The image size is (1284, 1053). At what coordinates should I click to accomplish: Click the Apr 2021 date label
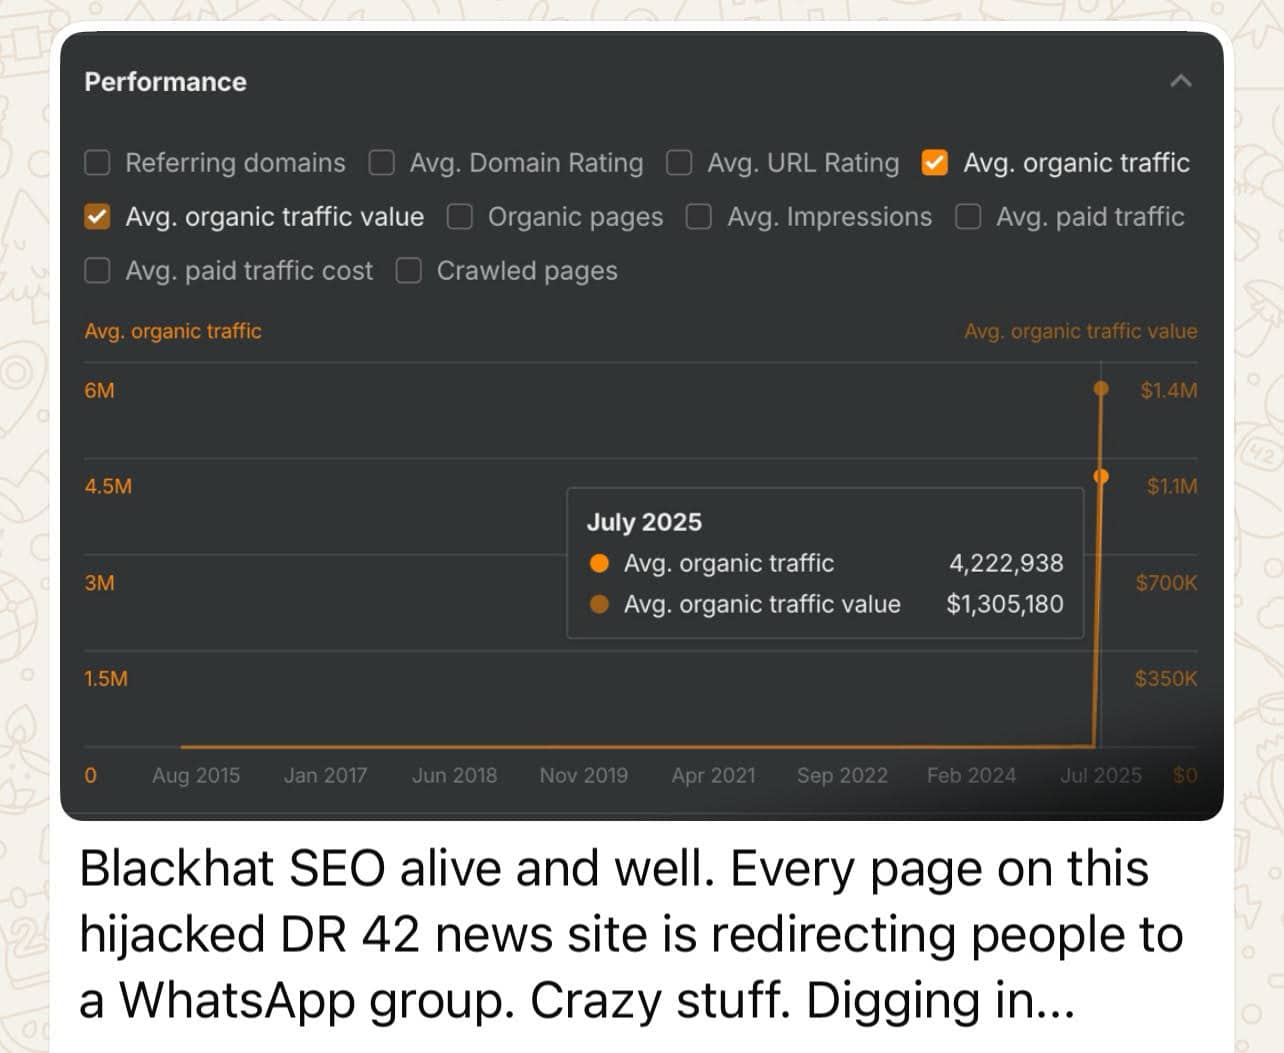pyautogui.click(x=713, y=775)
